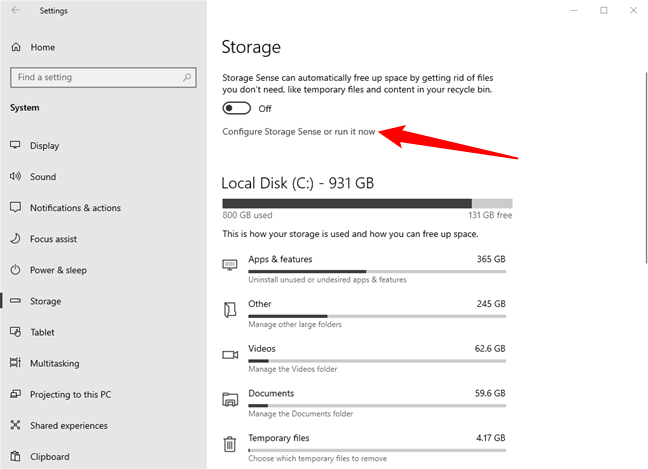The height and width of the screenshot is (469, 648).
Task: Click the Temporary files trash icon
Action: pyautogui.click(x=230, y=443)
